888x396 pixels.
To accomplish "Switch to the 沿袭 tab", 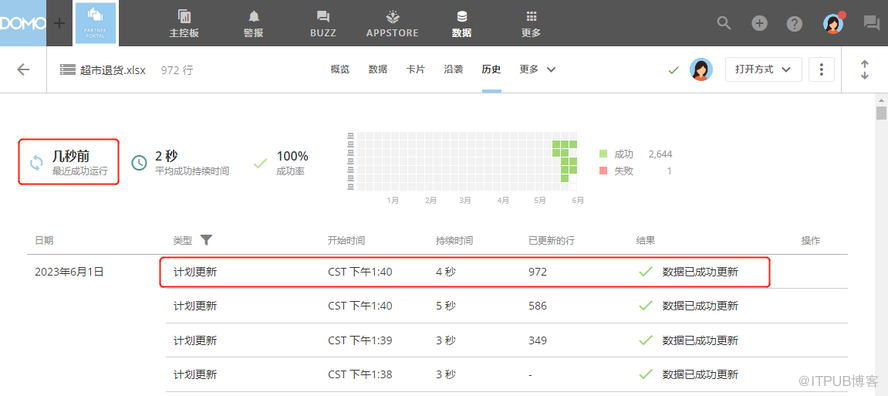I will (x=453, y=70).
